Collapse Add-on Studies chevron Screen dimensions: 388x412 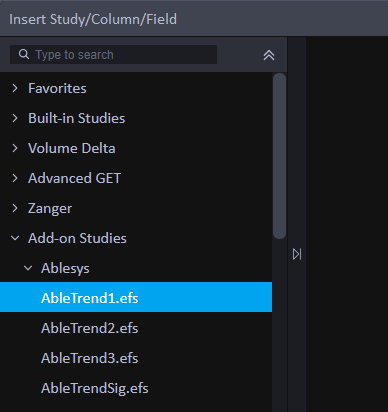coord(15,238)
